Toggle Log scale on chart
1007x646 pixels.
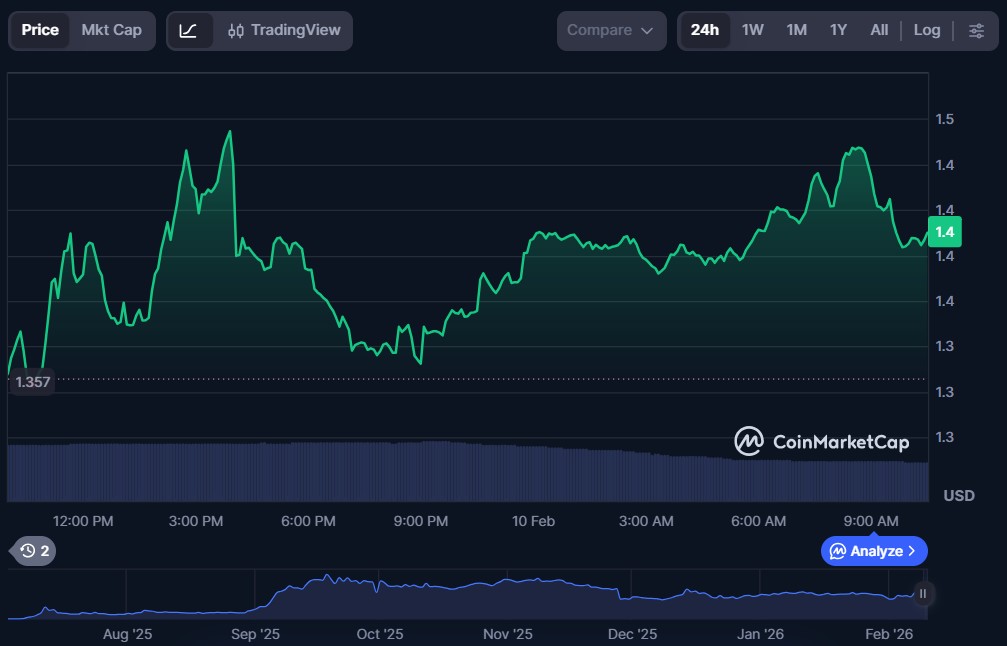click(x=926, y=30)
